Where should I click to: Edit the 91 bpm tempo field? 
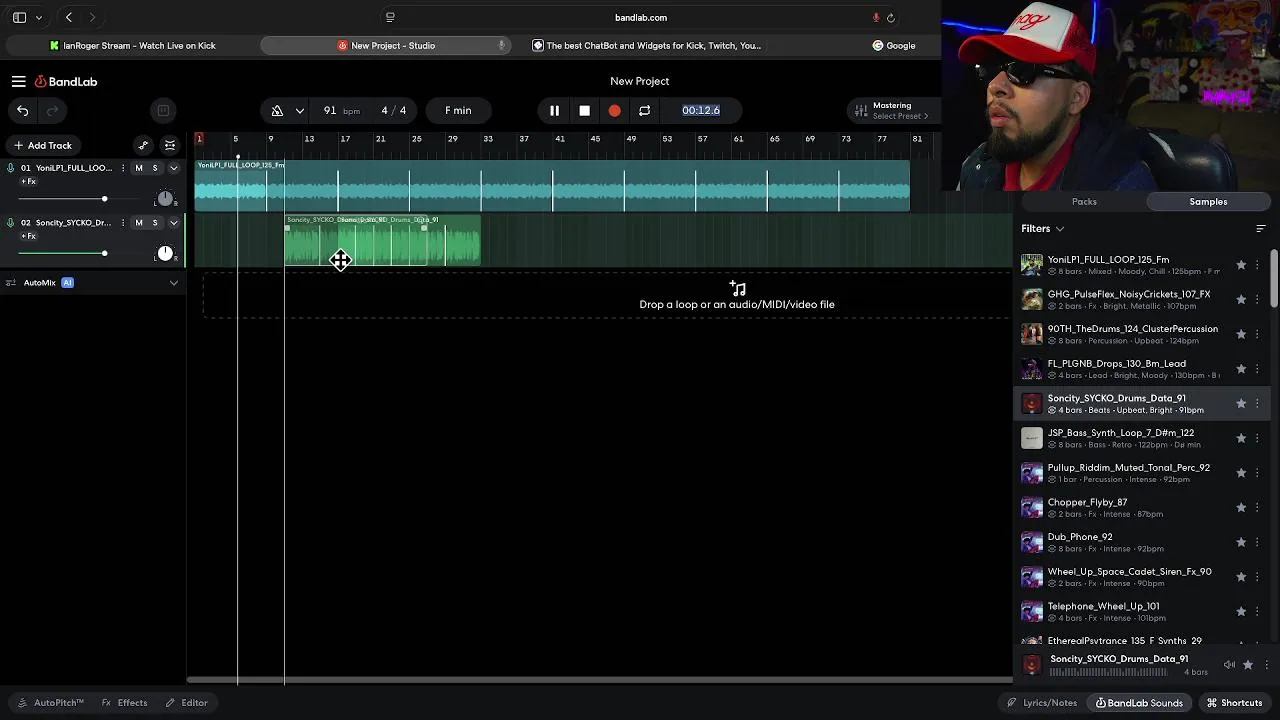point(340,111)
